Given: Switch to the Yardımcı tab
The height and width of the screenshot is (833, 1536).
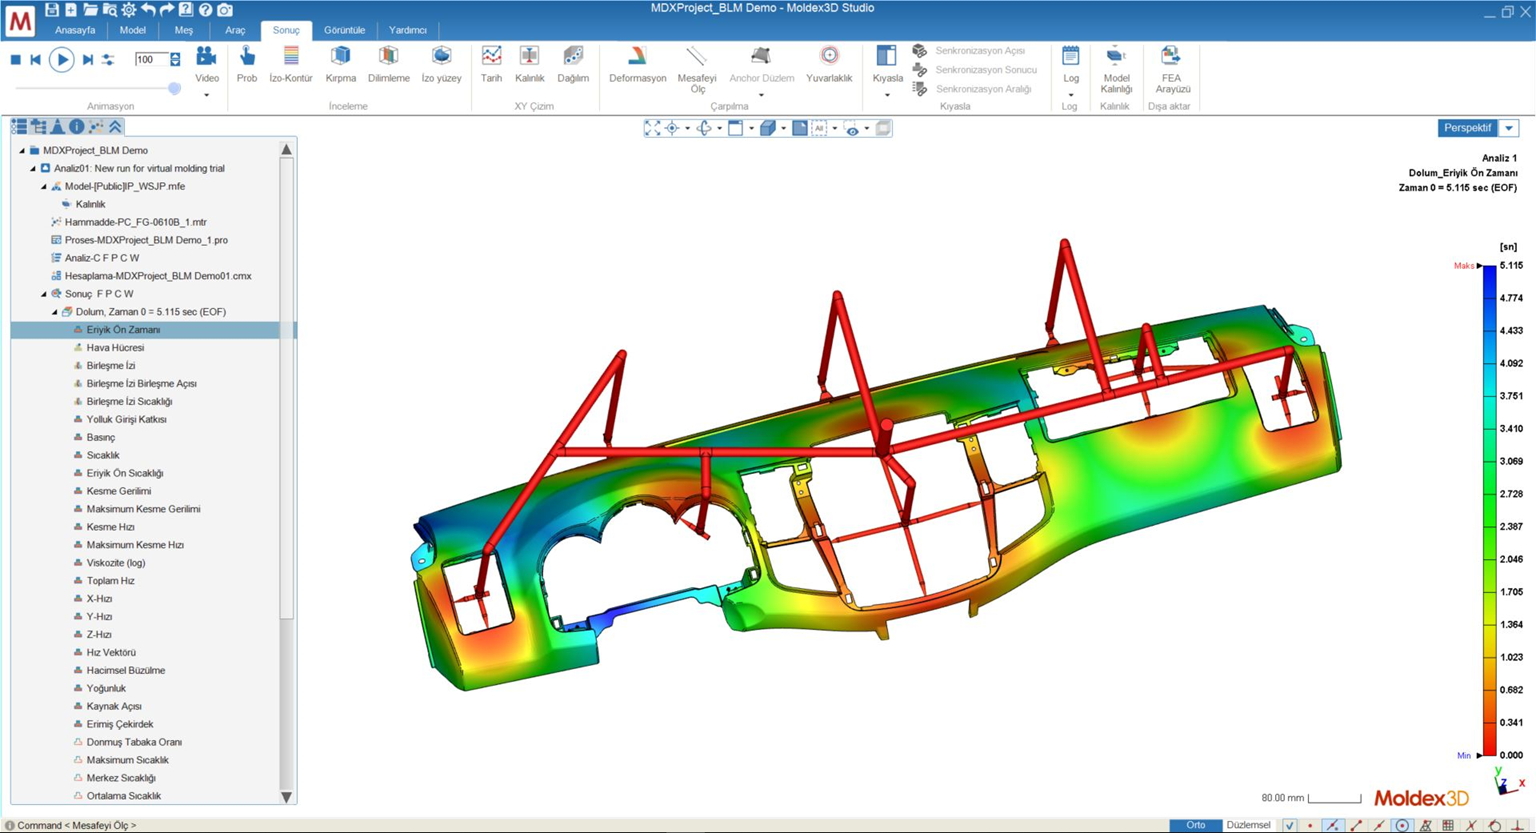Looking at the screenshot, I should click(408, 30).
